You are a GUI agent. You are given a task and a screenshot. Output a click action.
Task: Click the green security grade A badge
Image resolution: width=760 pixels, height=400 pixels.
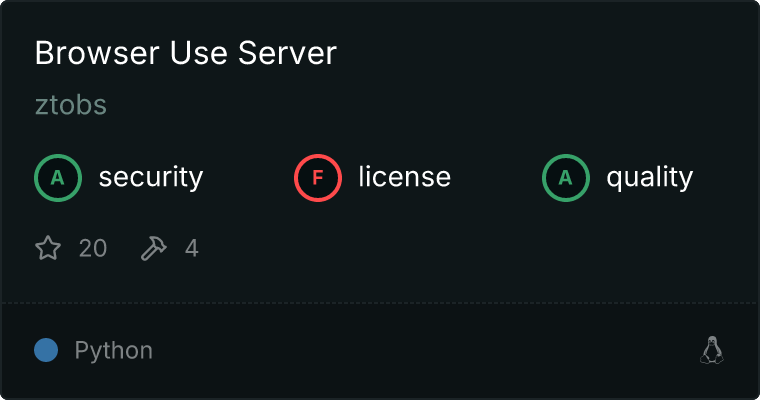[x=58, y=178]
